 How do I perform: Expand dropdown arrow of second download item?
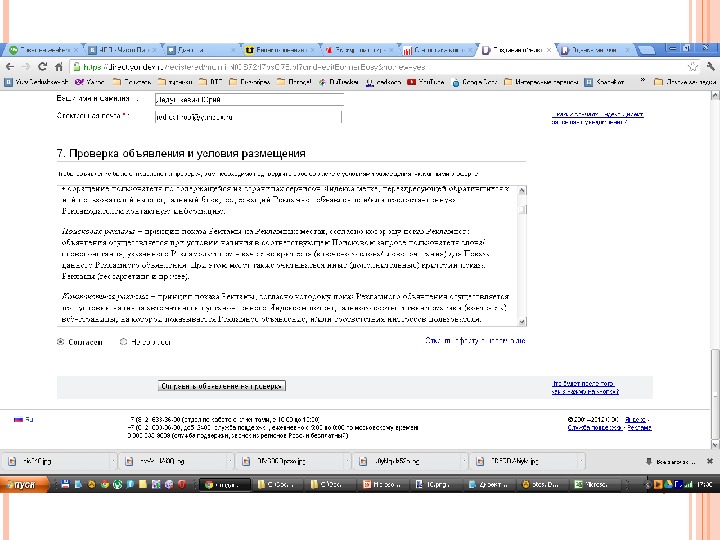pyautogui.click(x=230, y=461)
